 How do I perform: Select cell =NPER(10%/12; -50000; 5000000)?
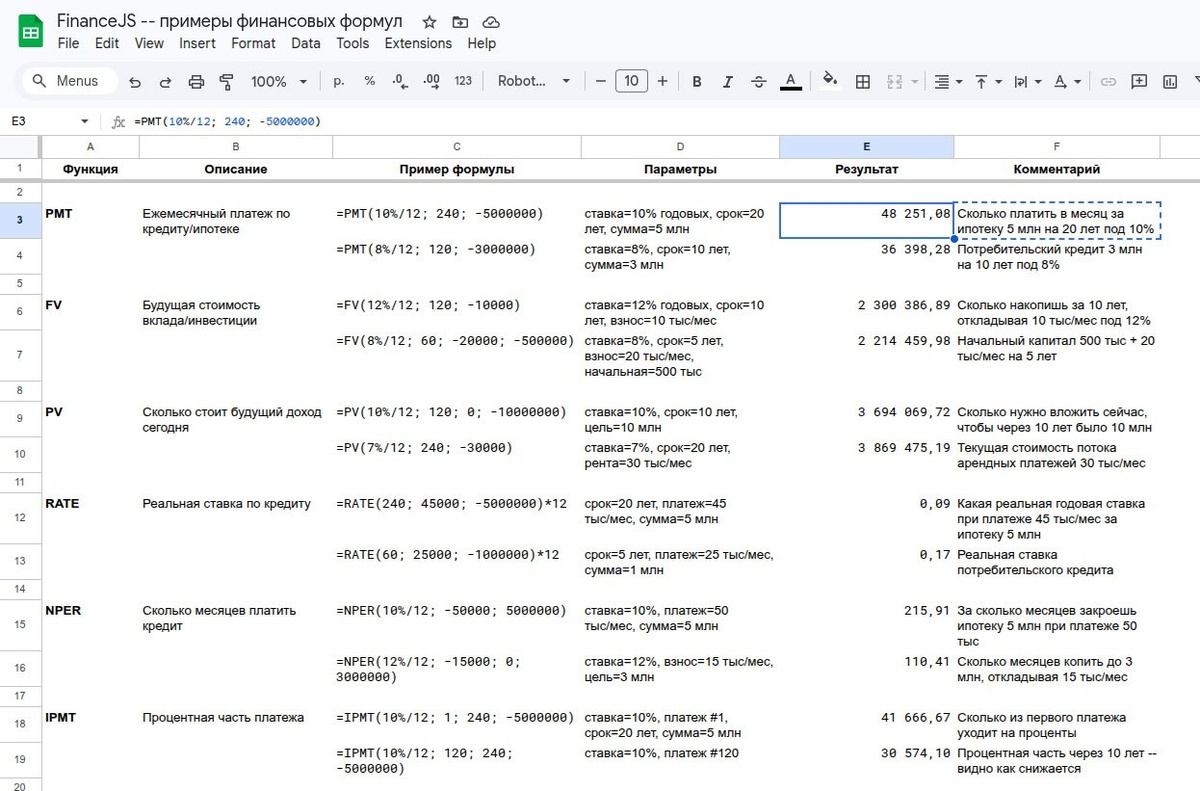456,623
